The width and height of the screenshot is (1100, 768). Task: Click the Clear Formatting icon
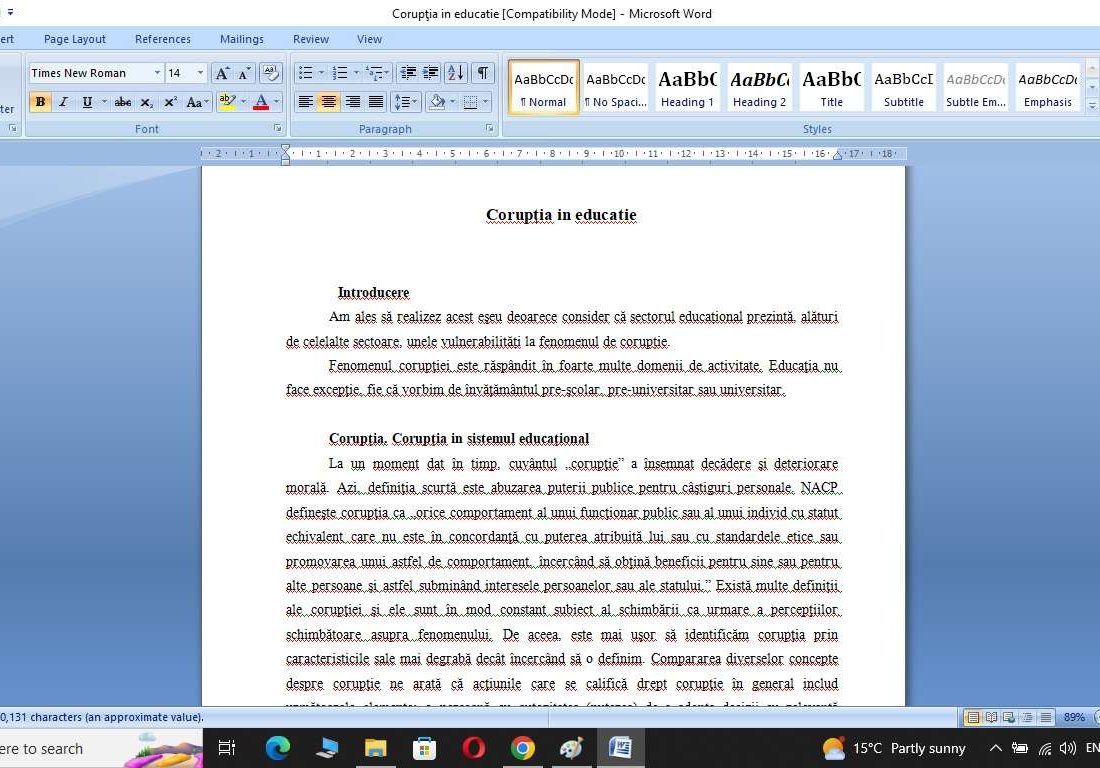tap(269, 72)
